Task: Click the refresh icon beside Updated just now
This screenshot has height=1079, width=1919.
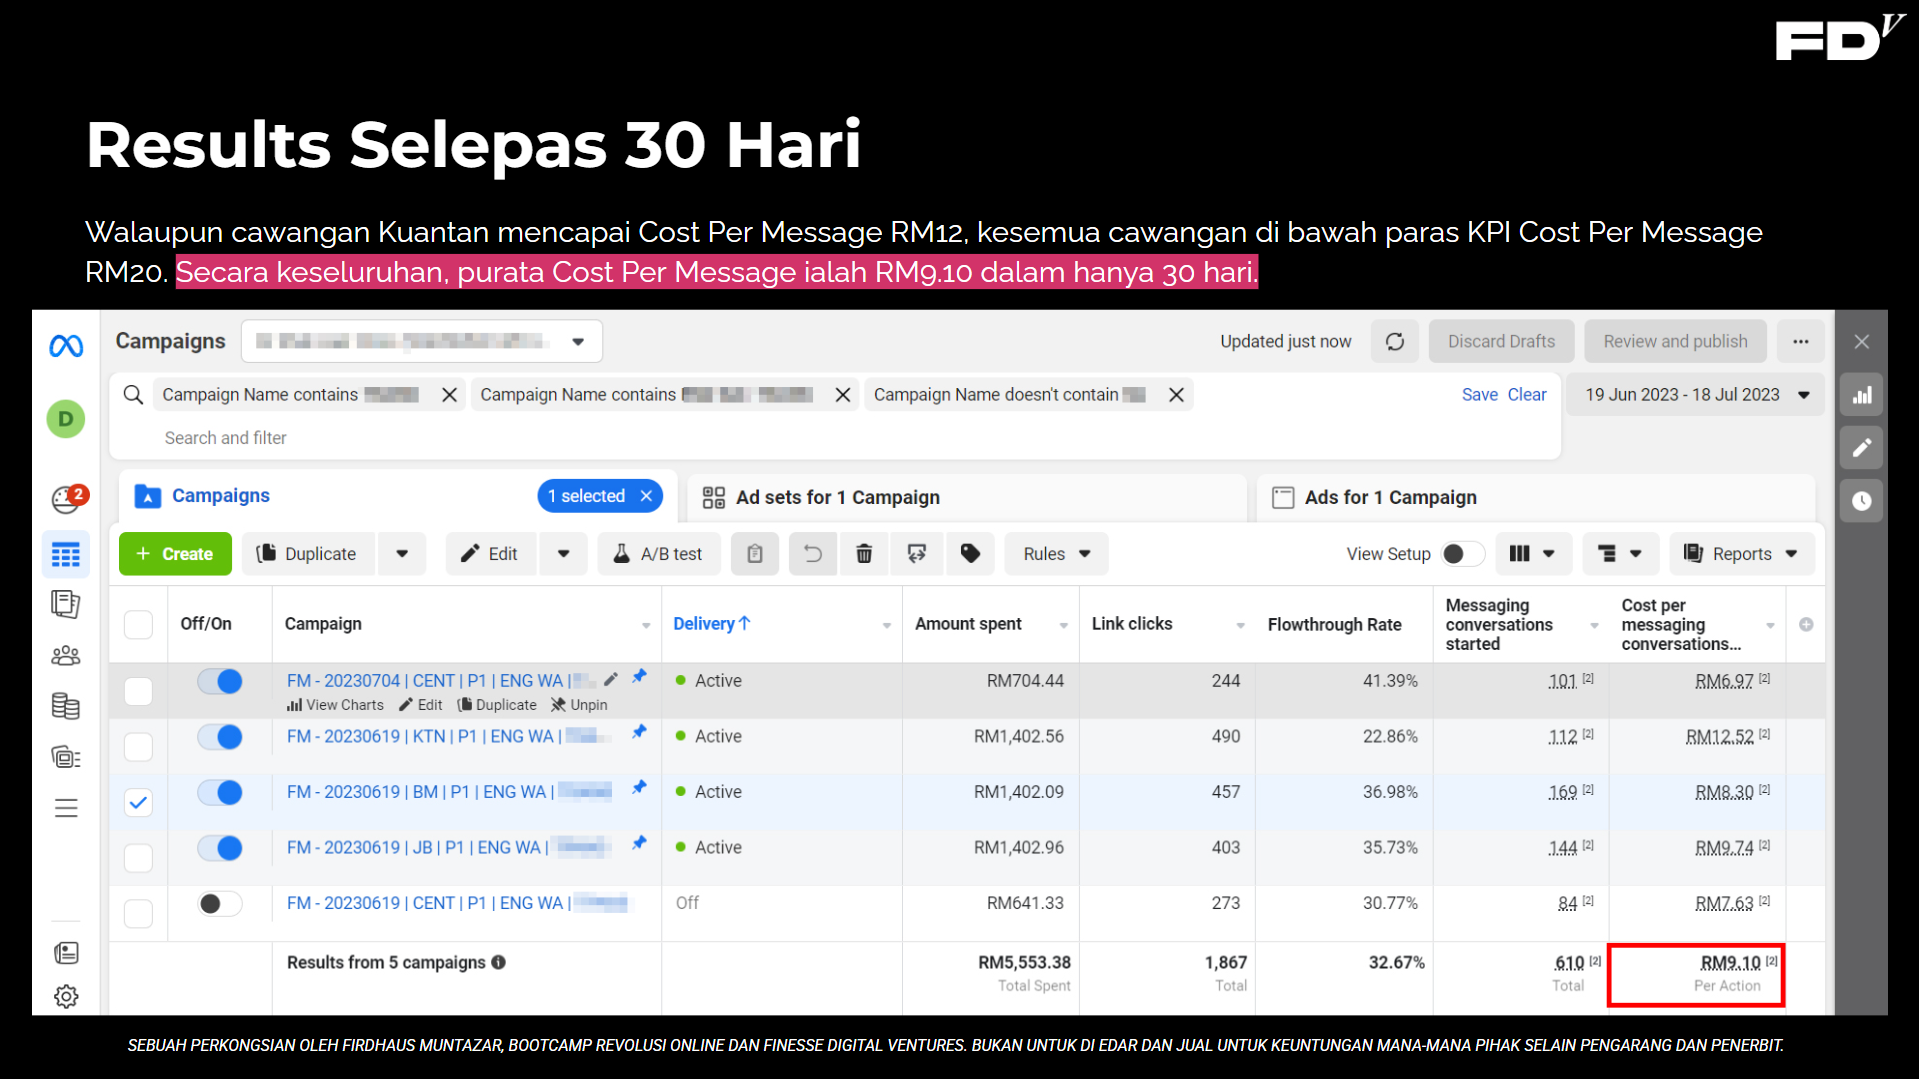Action: 1394,342
